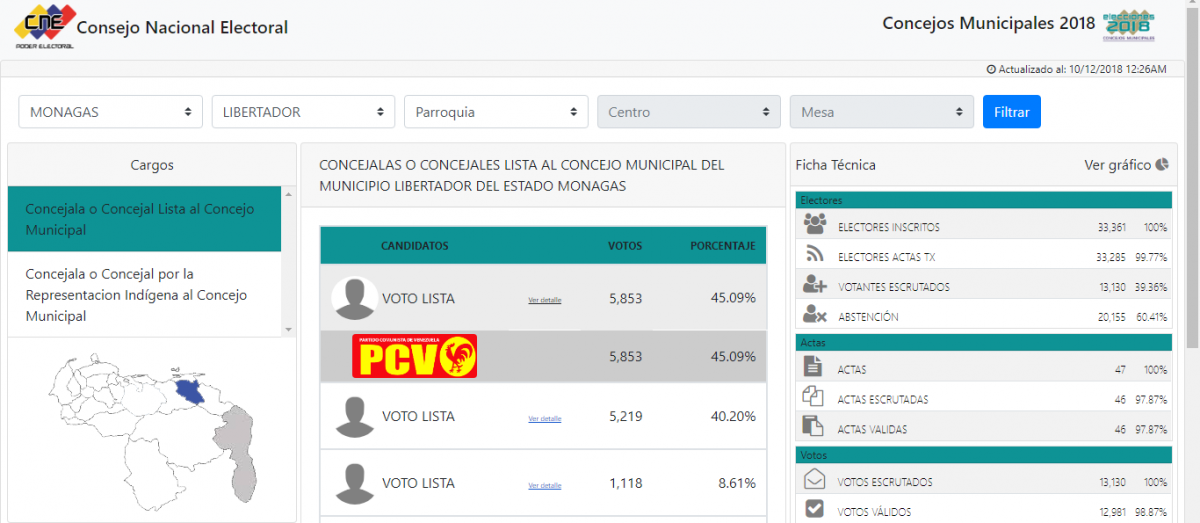Click the Electores Actas TX signal icon
Viewport: 1200px width, 523px height.
[815, 256]
